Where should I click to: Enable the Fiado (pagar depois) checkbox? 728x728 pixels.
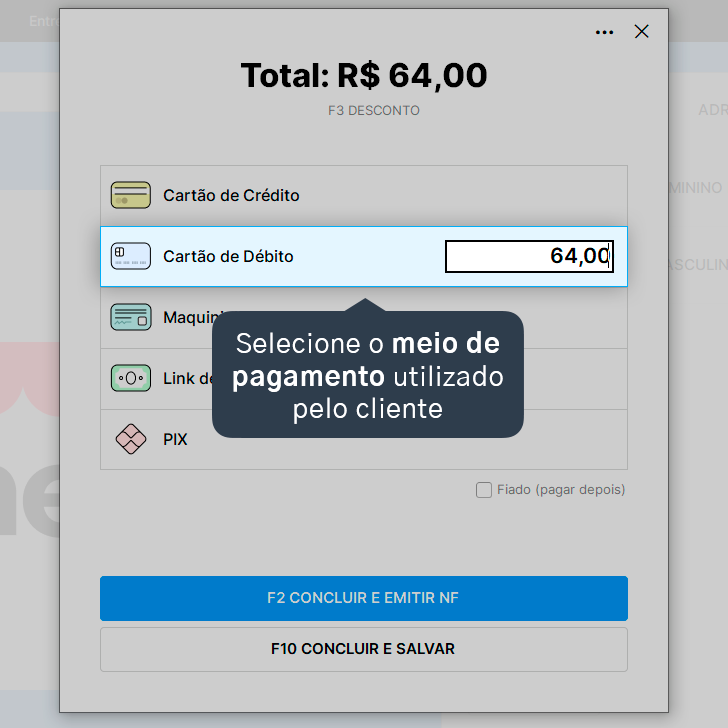(x=483, y=490)
